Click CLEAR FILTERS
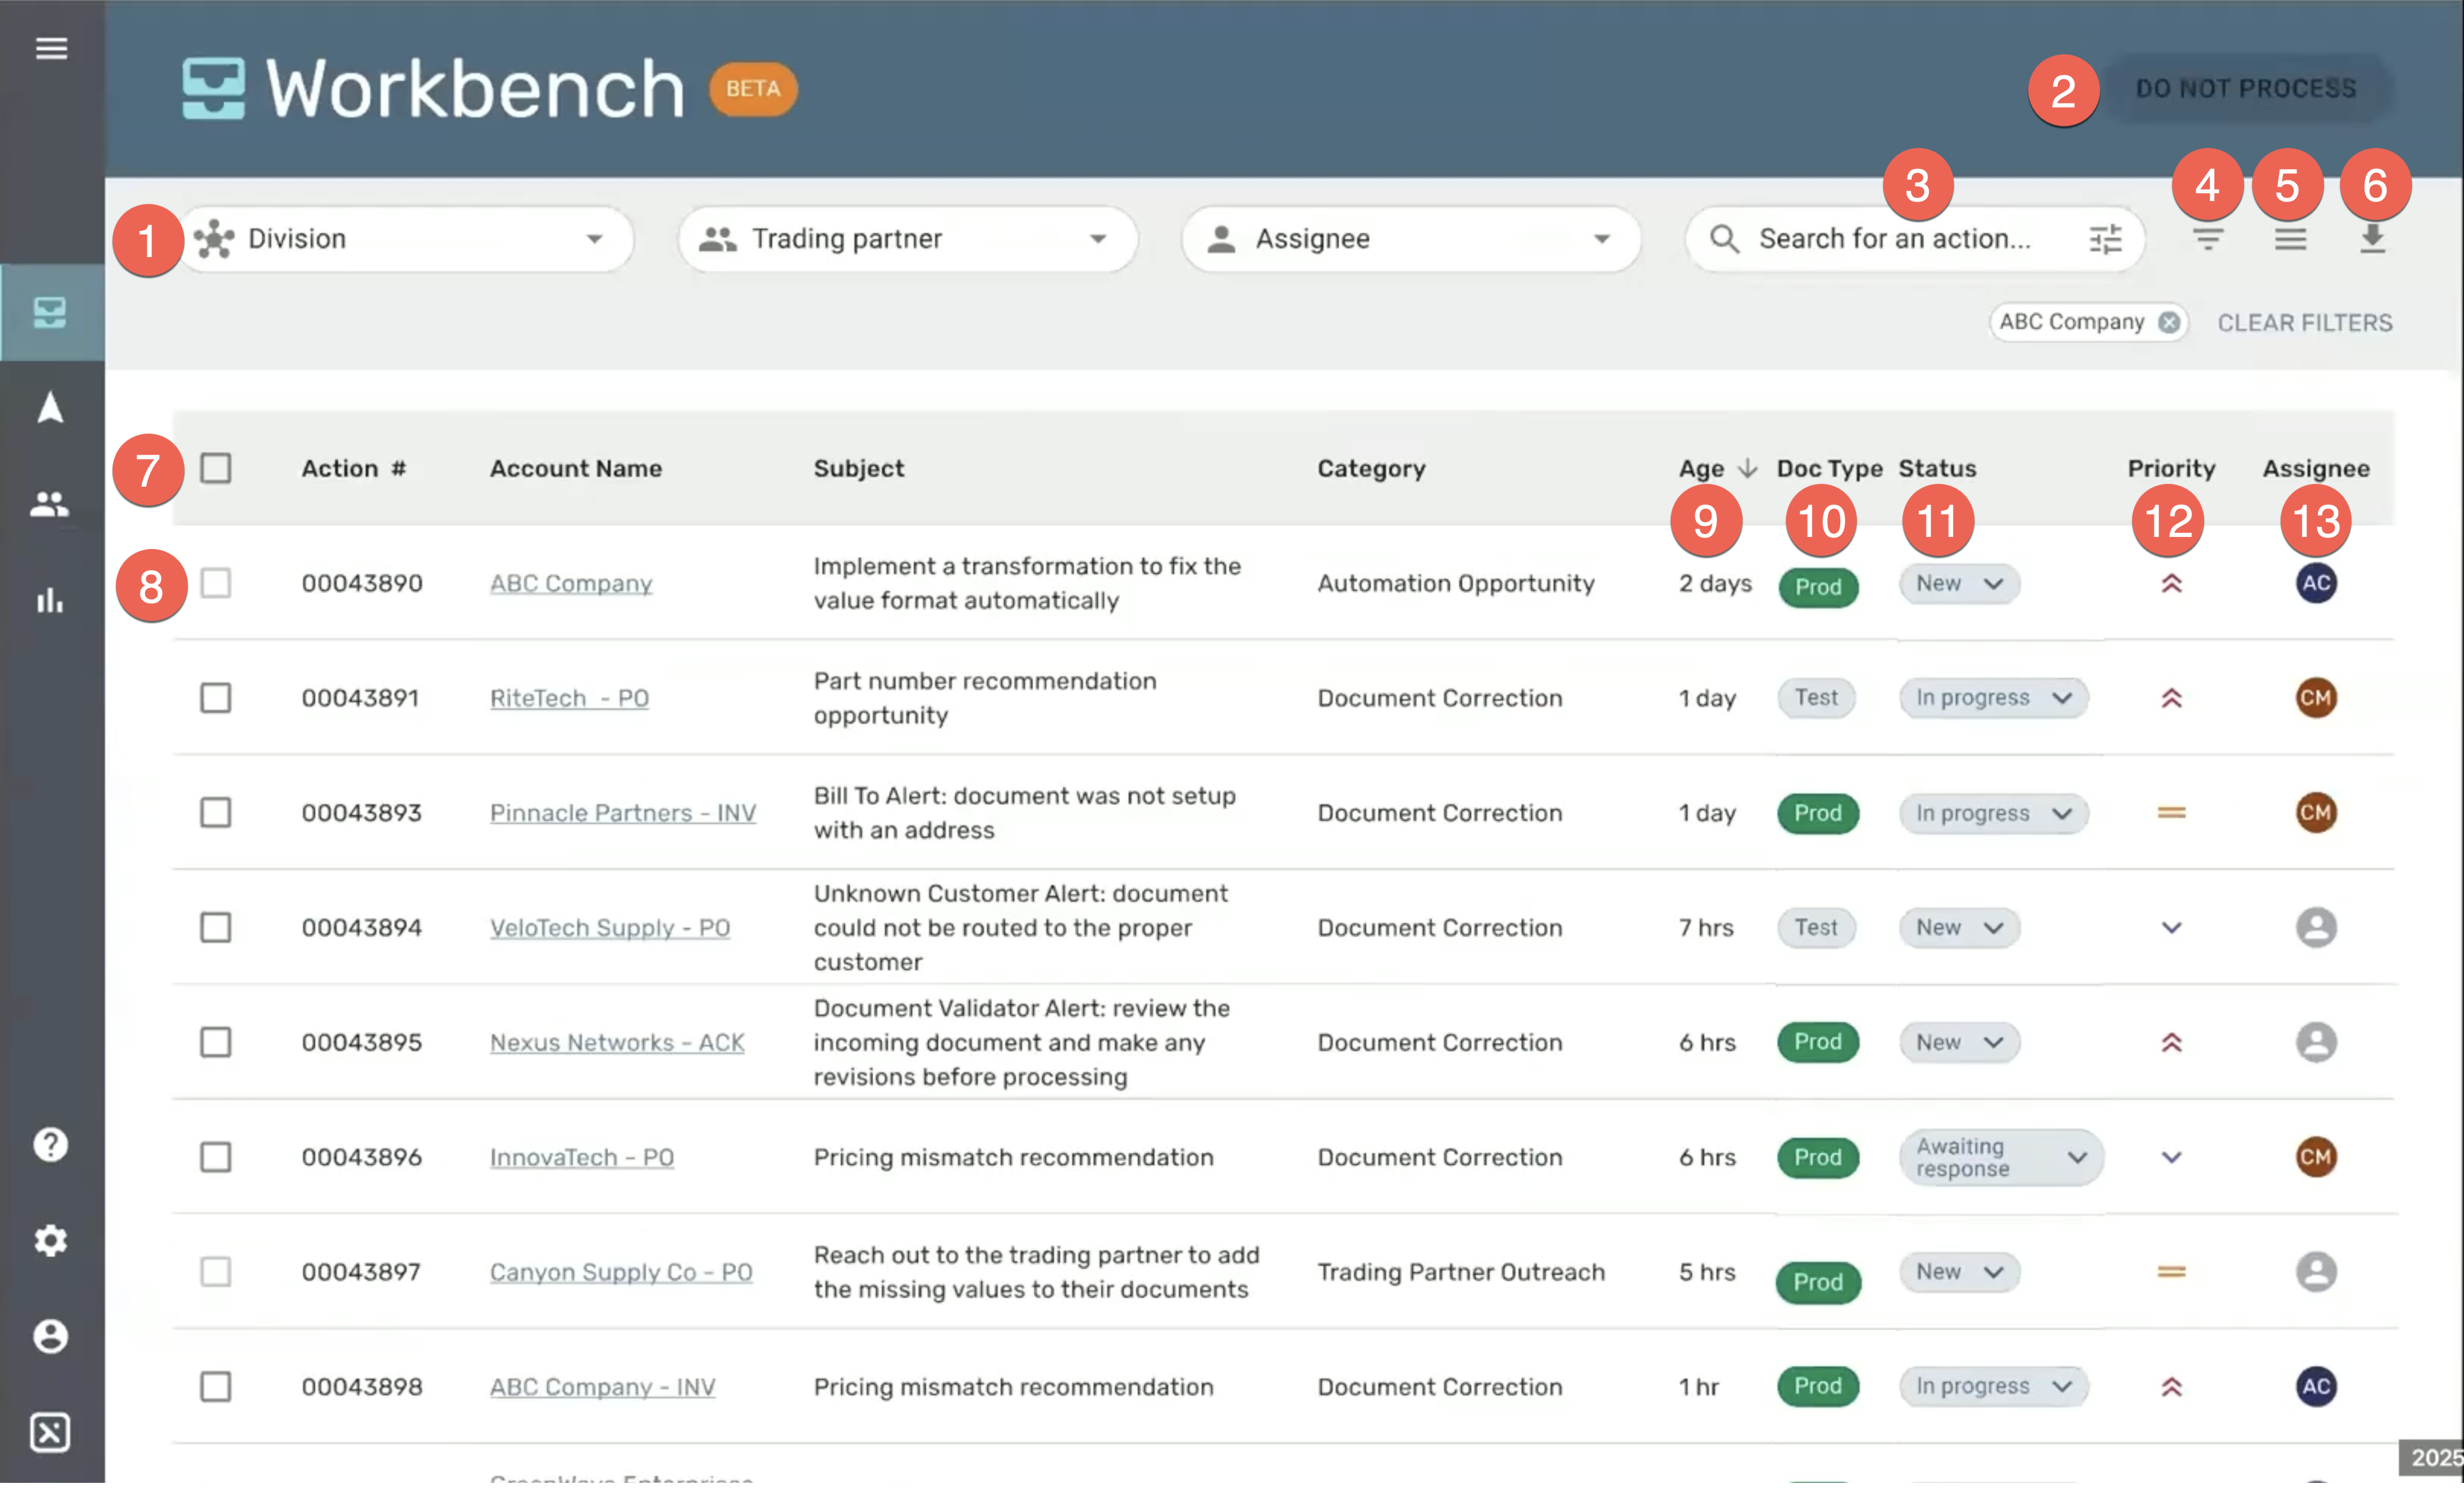The width and height of the screenshot is (2464, 1492). pos(2305,322)
